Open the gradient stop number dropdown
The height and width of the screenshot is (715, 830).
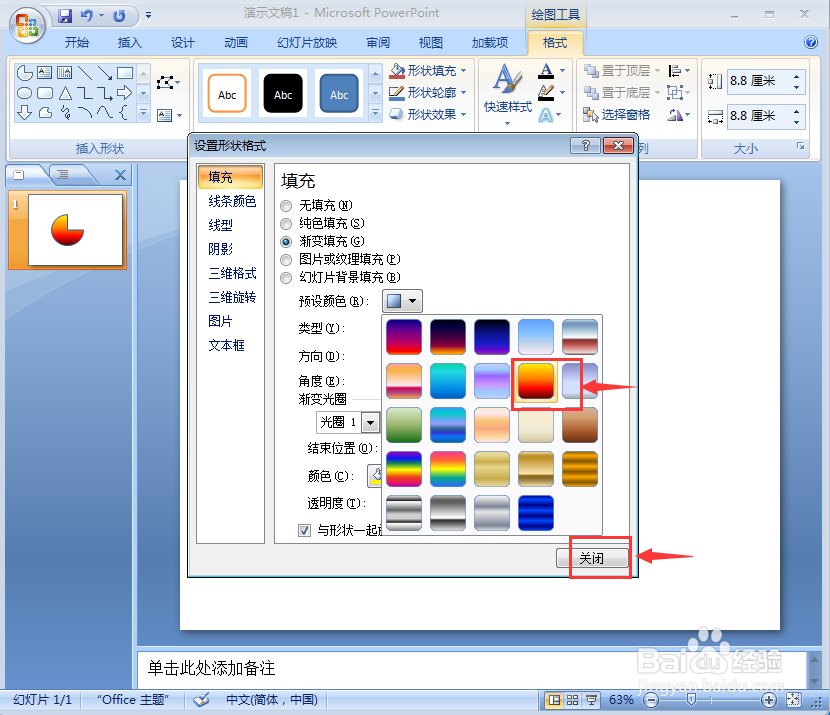(x=371, y=422)
